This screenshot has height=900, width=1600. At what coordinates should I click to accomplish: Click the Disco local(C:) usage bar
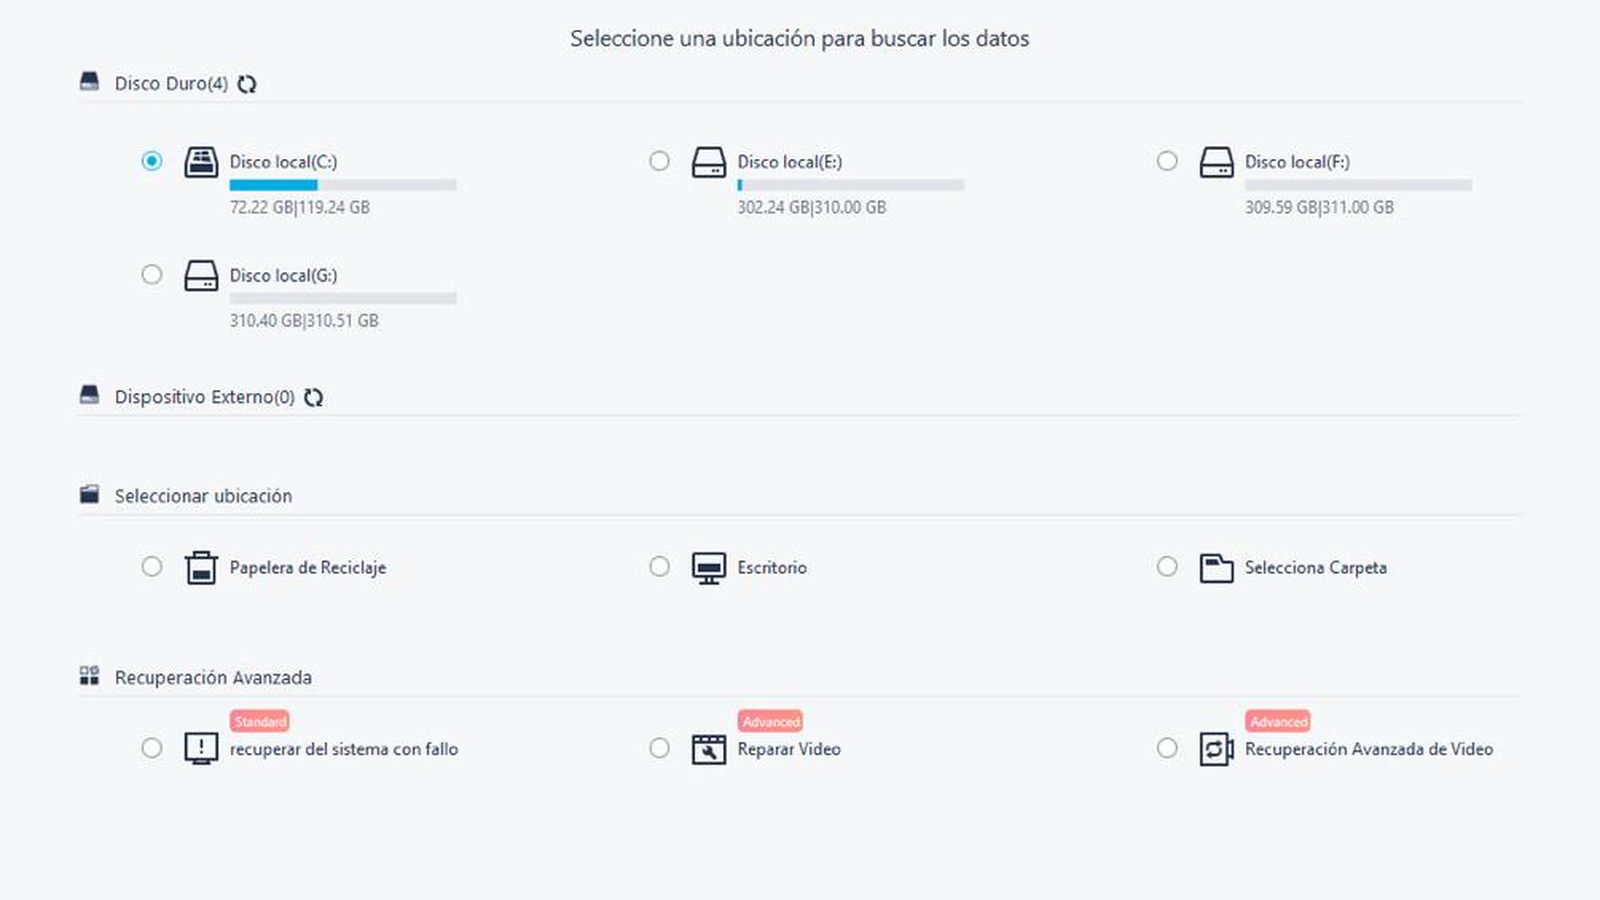(343, 185)
